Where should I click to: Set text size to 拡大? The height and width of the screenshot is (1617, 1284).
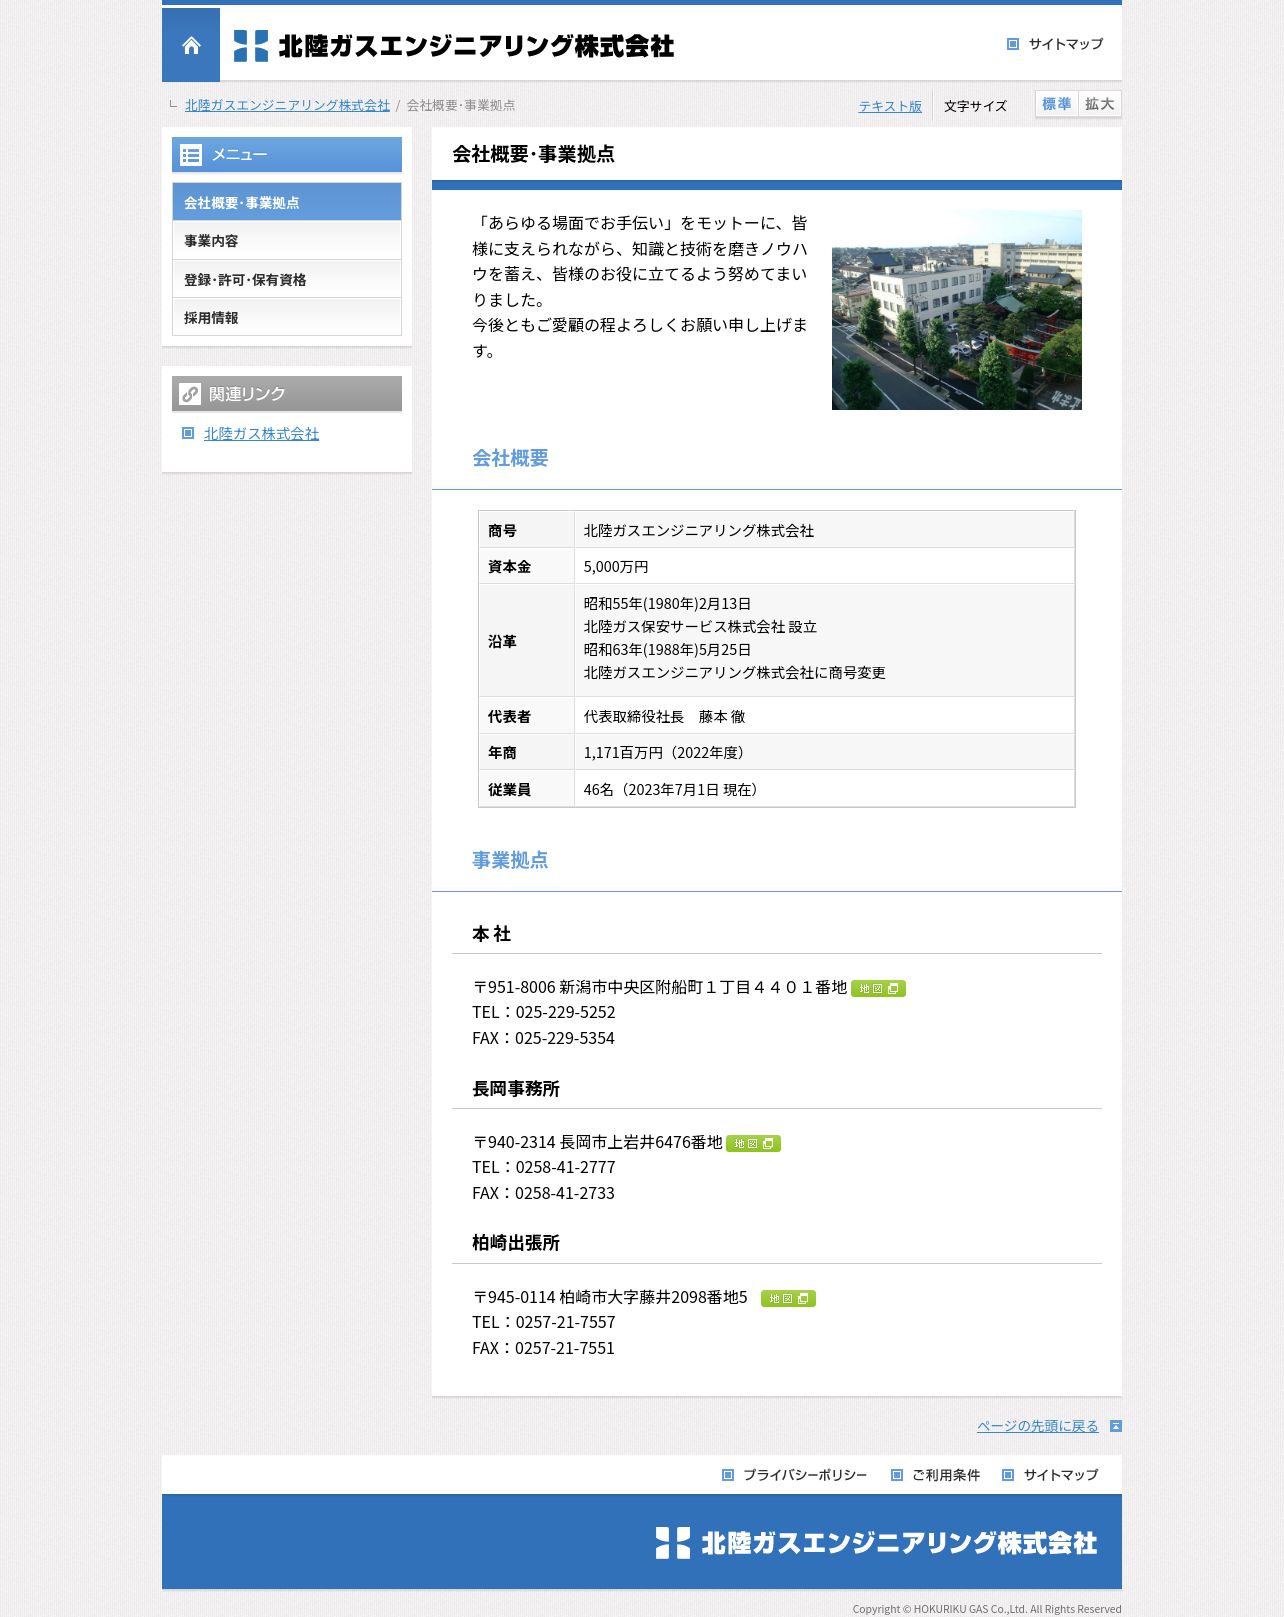point(1099,104)
